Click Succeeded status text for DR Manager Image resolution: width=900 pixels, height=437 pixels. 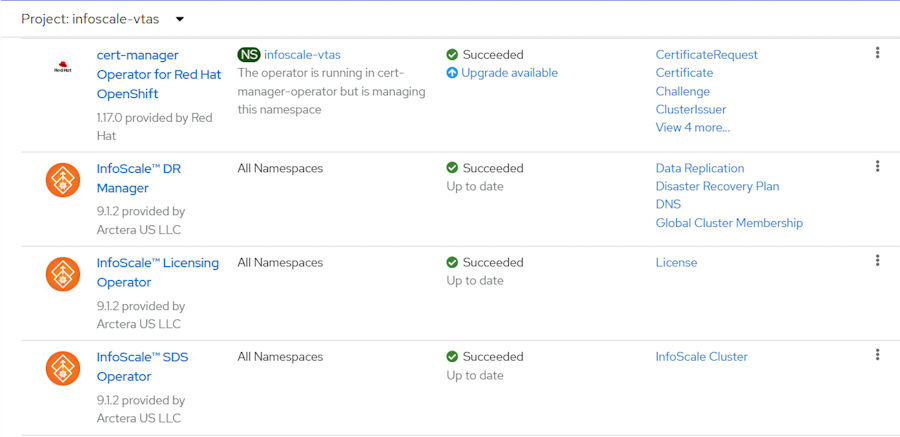pos(493,168)
